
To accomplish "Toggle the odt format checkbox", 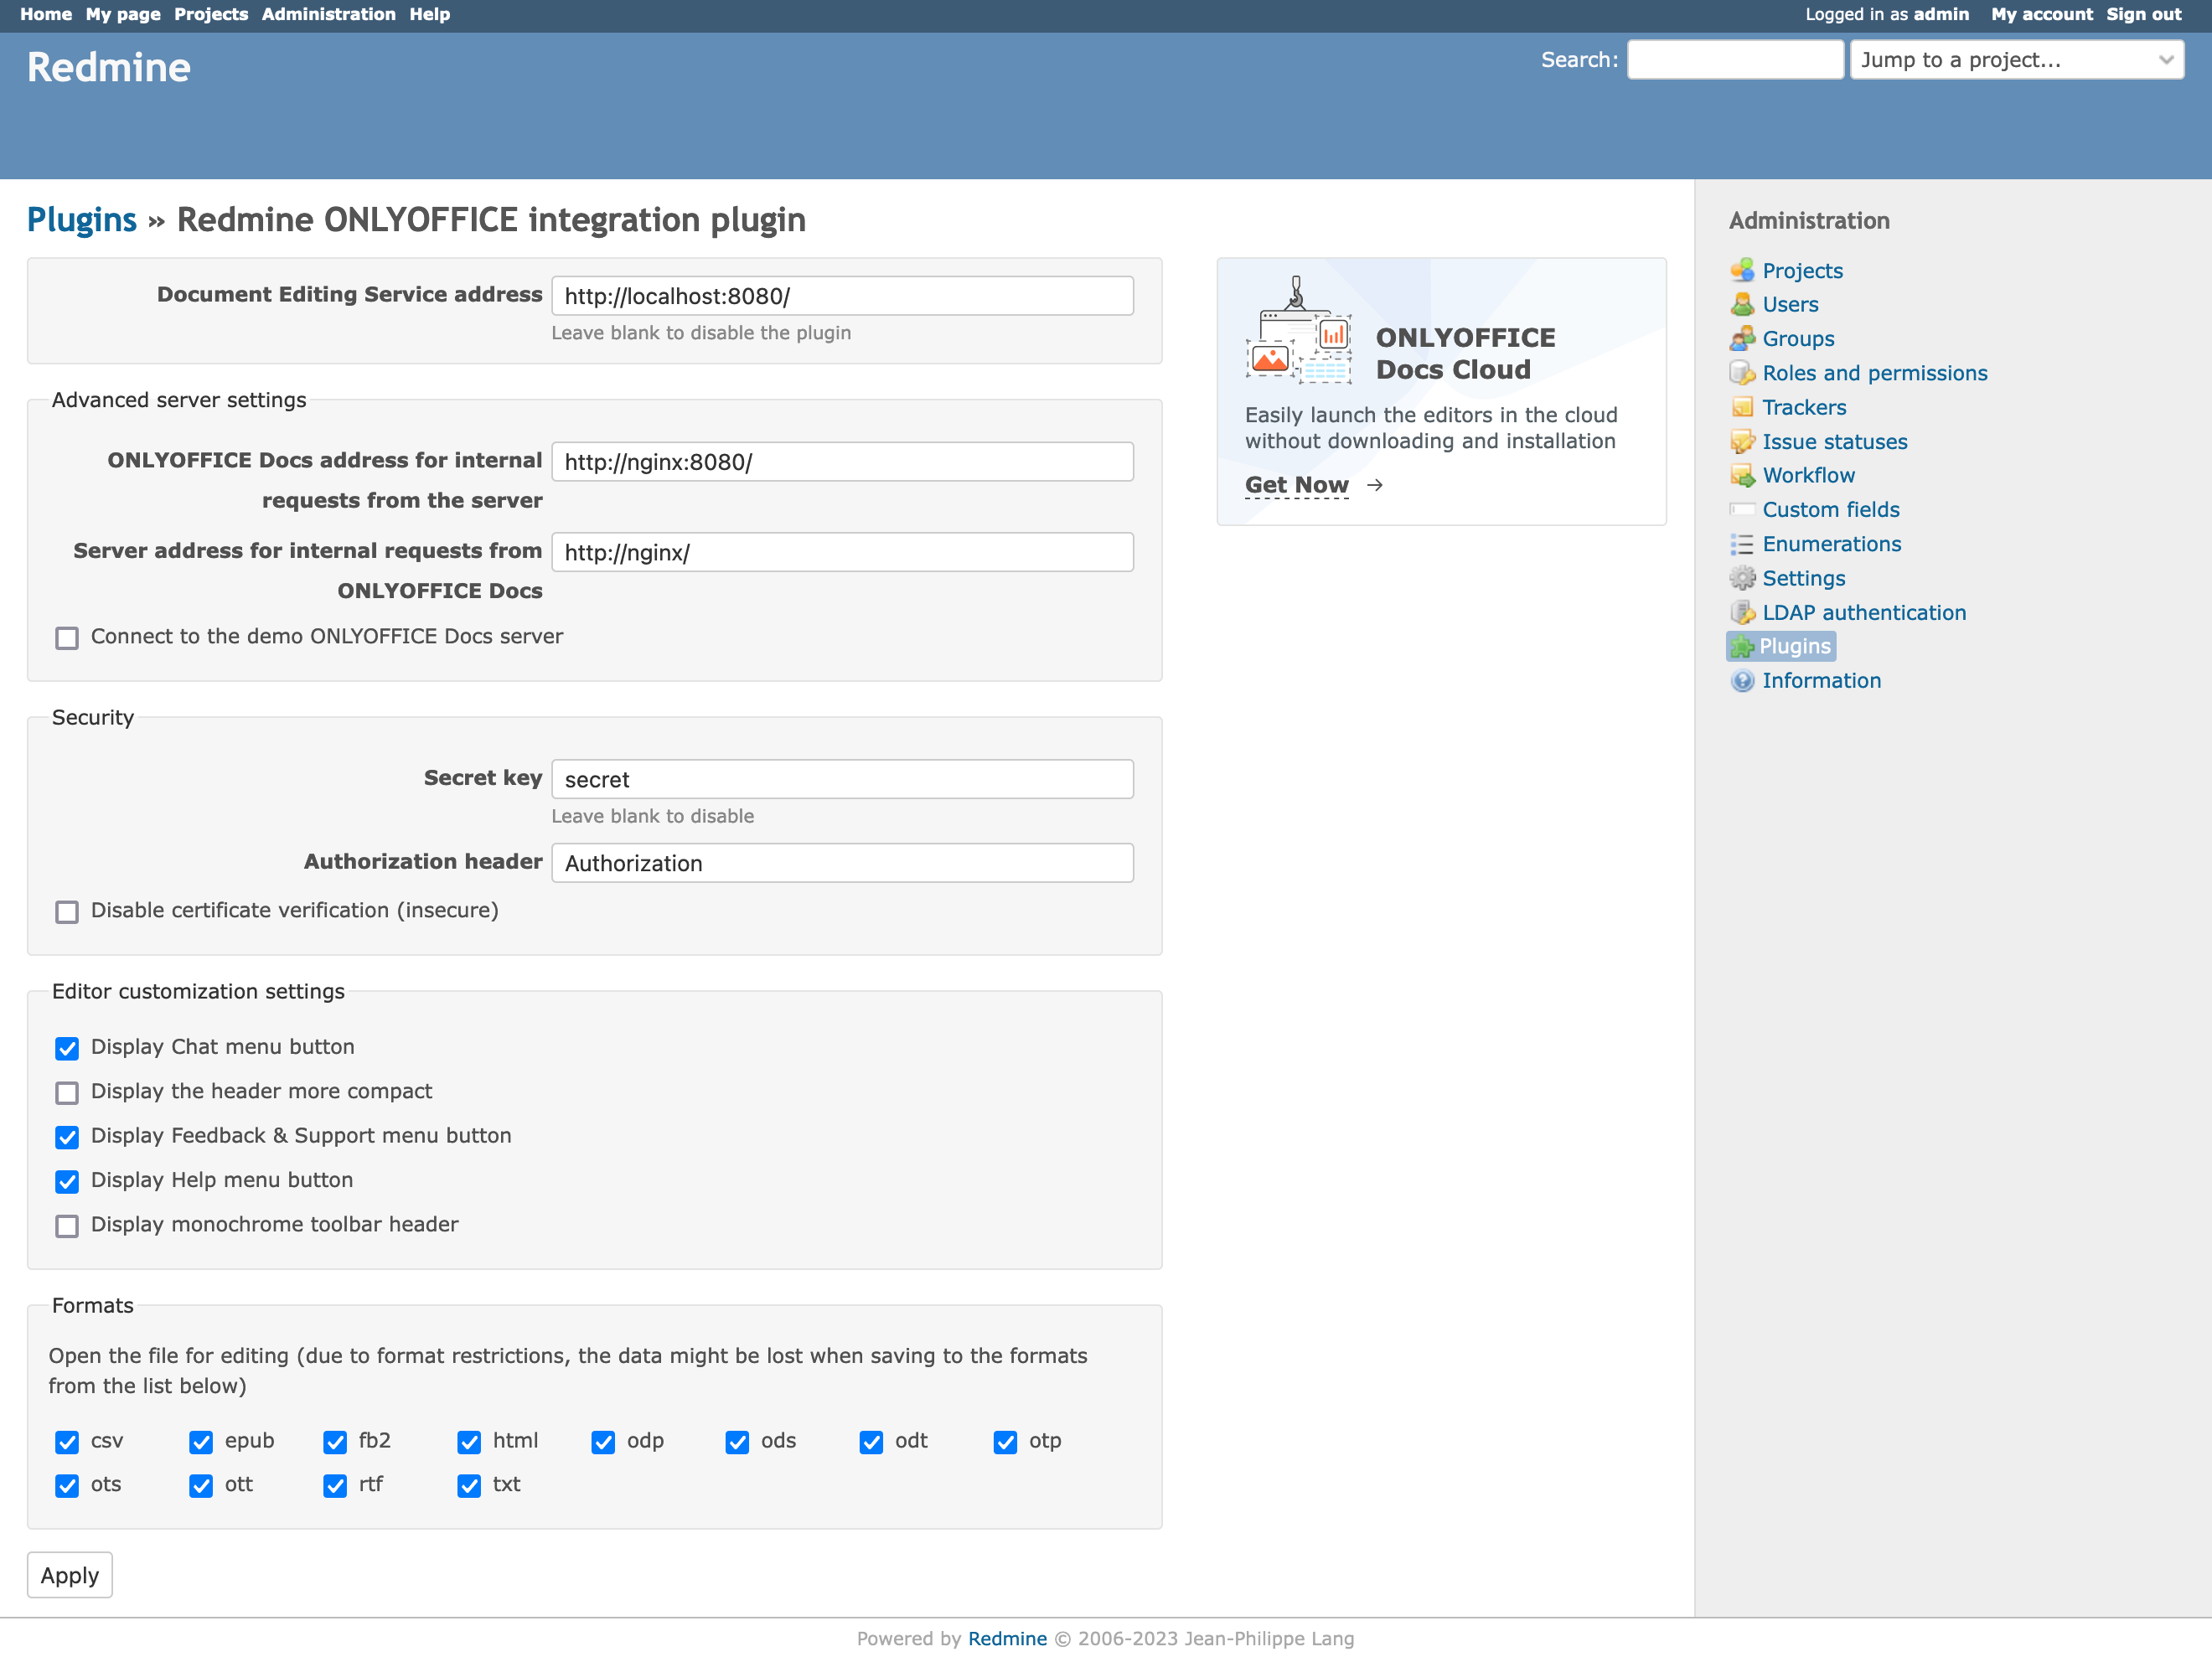I will tap(871, 1442).
